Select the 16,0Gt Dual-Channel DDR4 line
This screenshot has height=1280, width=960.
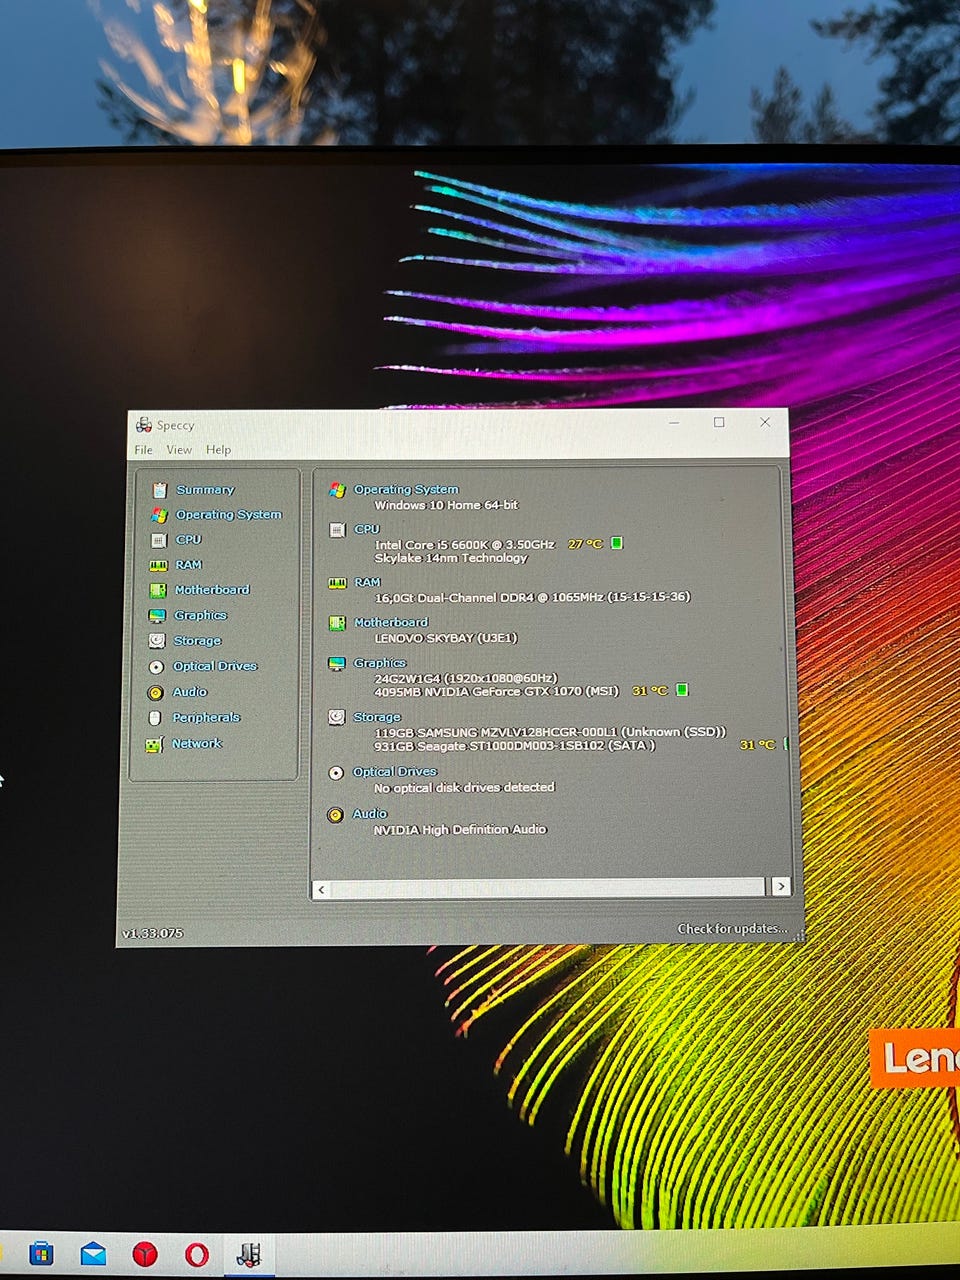click(532, 597)
